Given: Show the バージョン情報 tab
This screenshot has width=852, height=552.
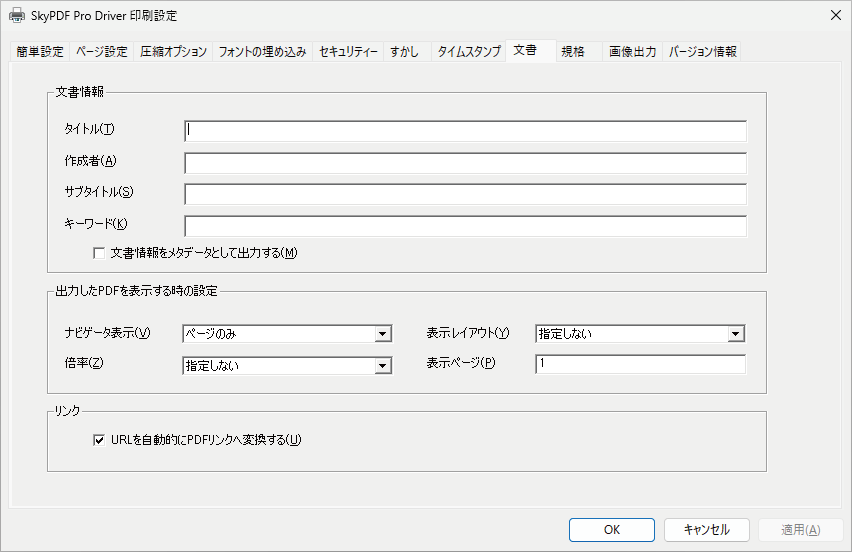Looking at the screenshot, I should (703, 52).
